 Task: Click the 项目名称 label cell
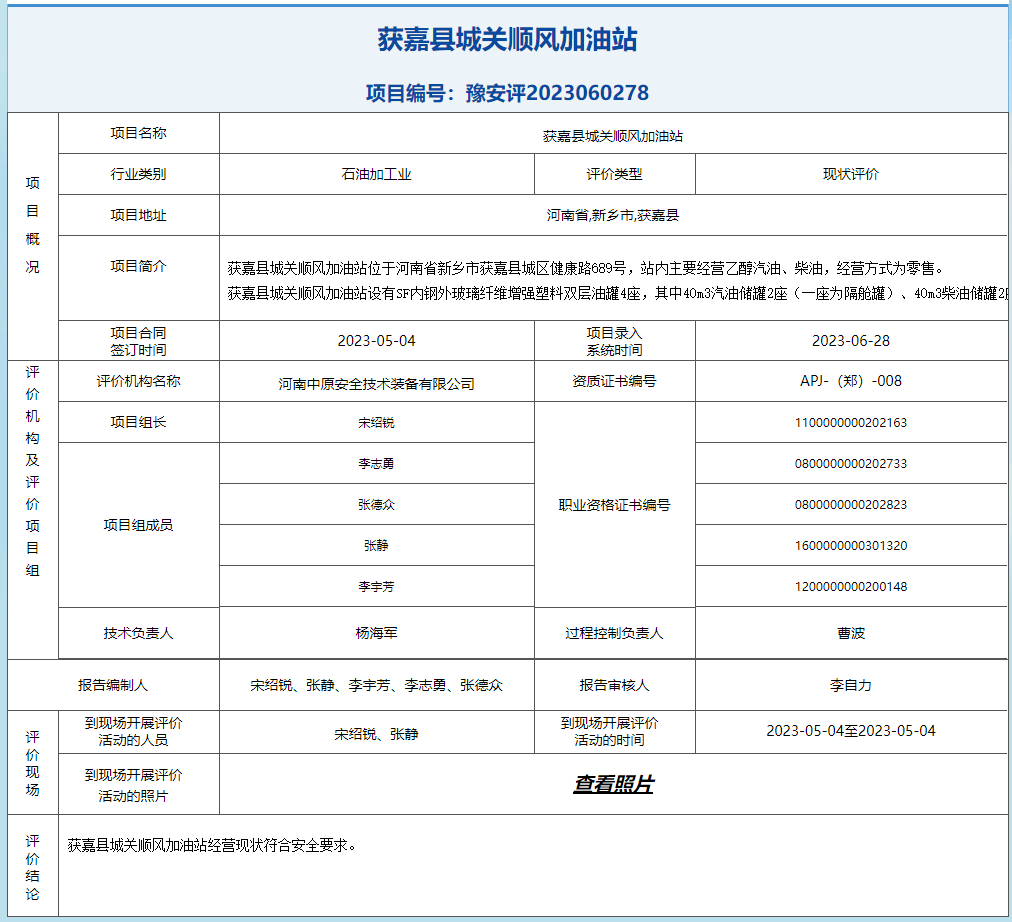point(138,133)
